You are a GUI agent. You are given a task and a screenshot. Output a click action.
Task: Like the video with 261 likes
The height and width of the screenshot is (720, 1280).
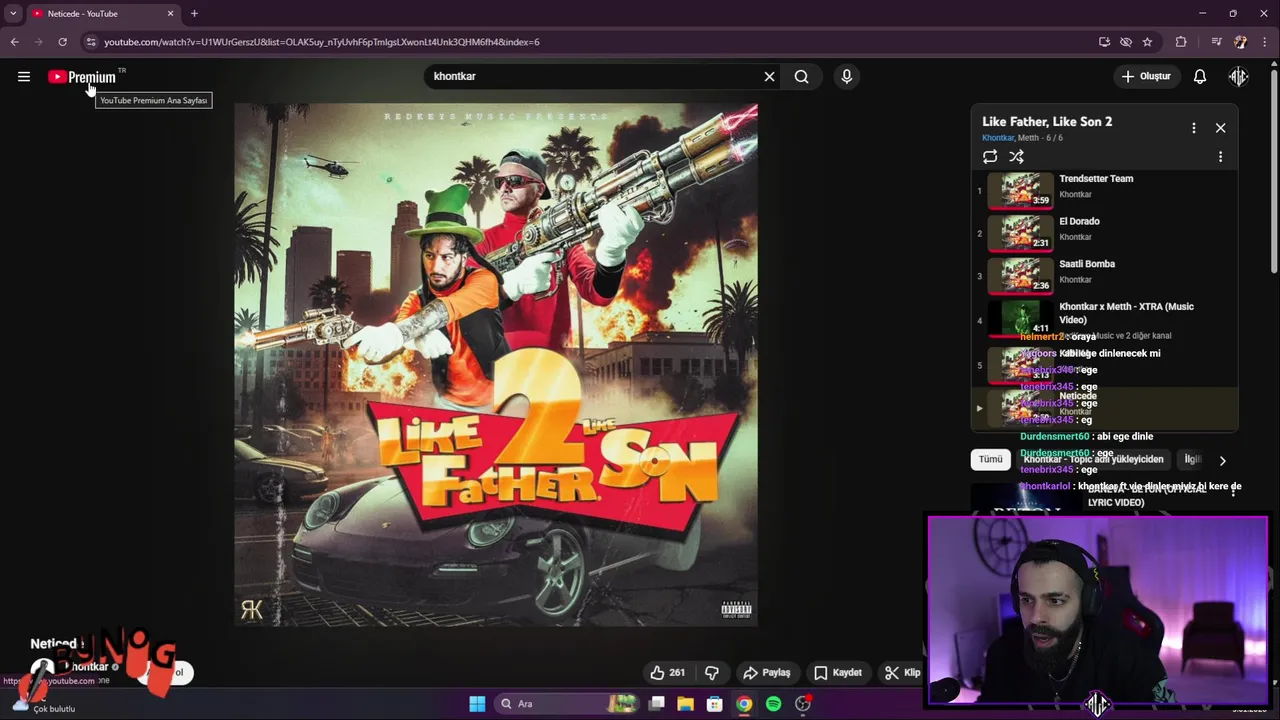click(667, 672)
